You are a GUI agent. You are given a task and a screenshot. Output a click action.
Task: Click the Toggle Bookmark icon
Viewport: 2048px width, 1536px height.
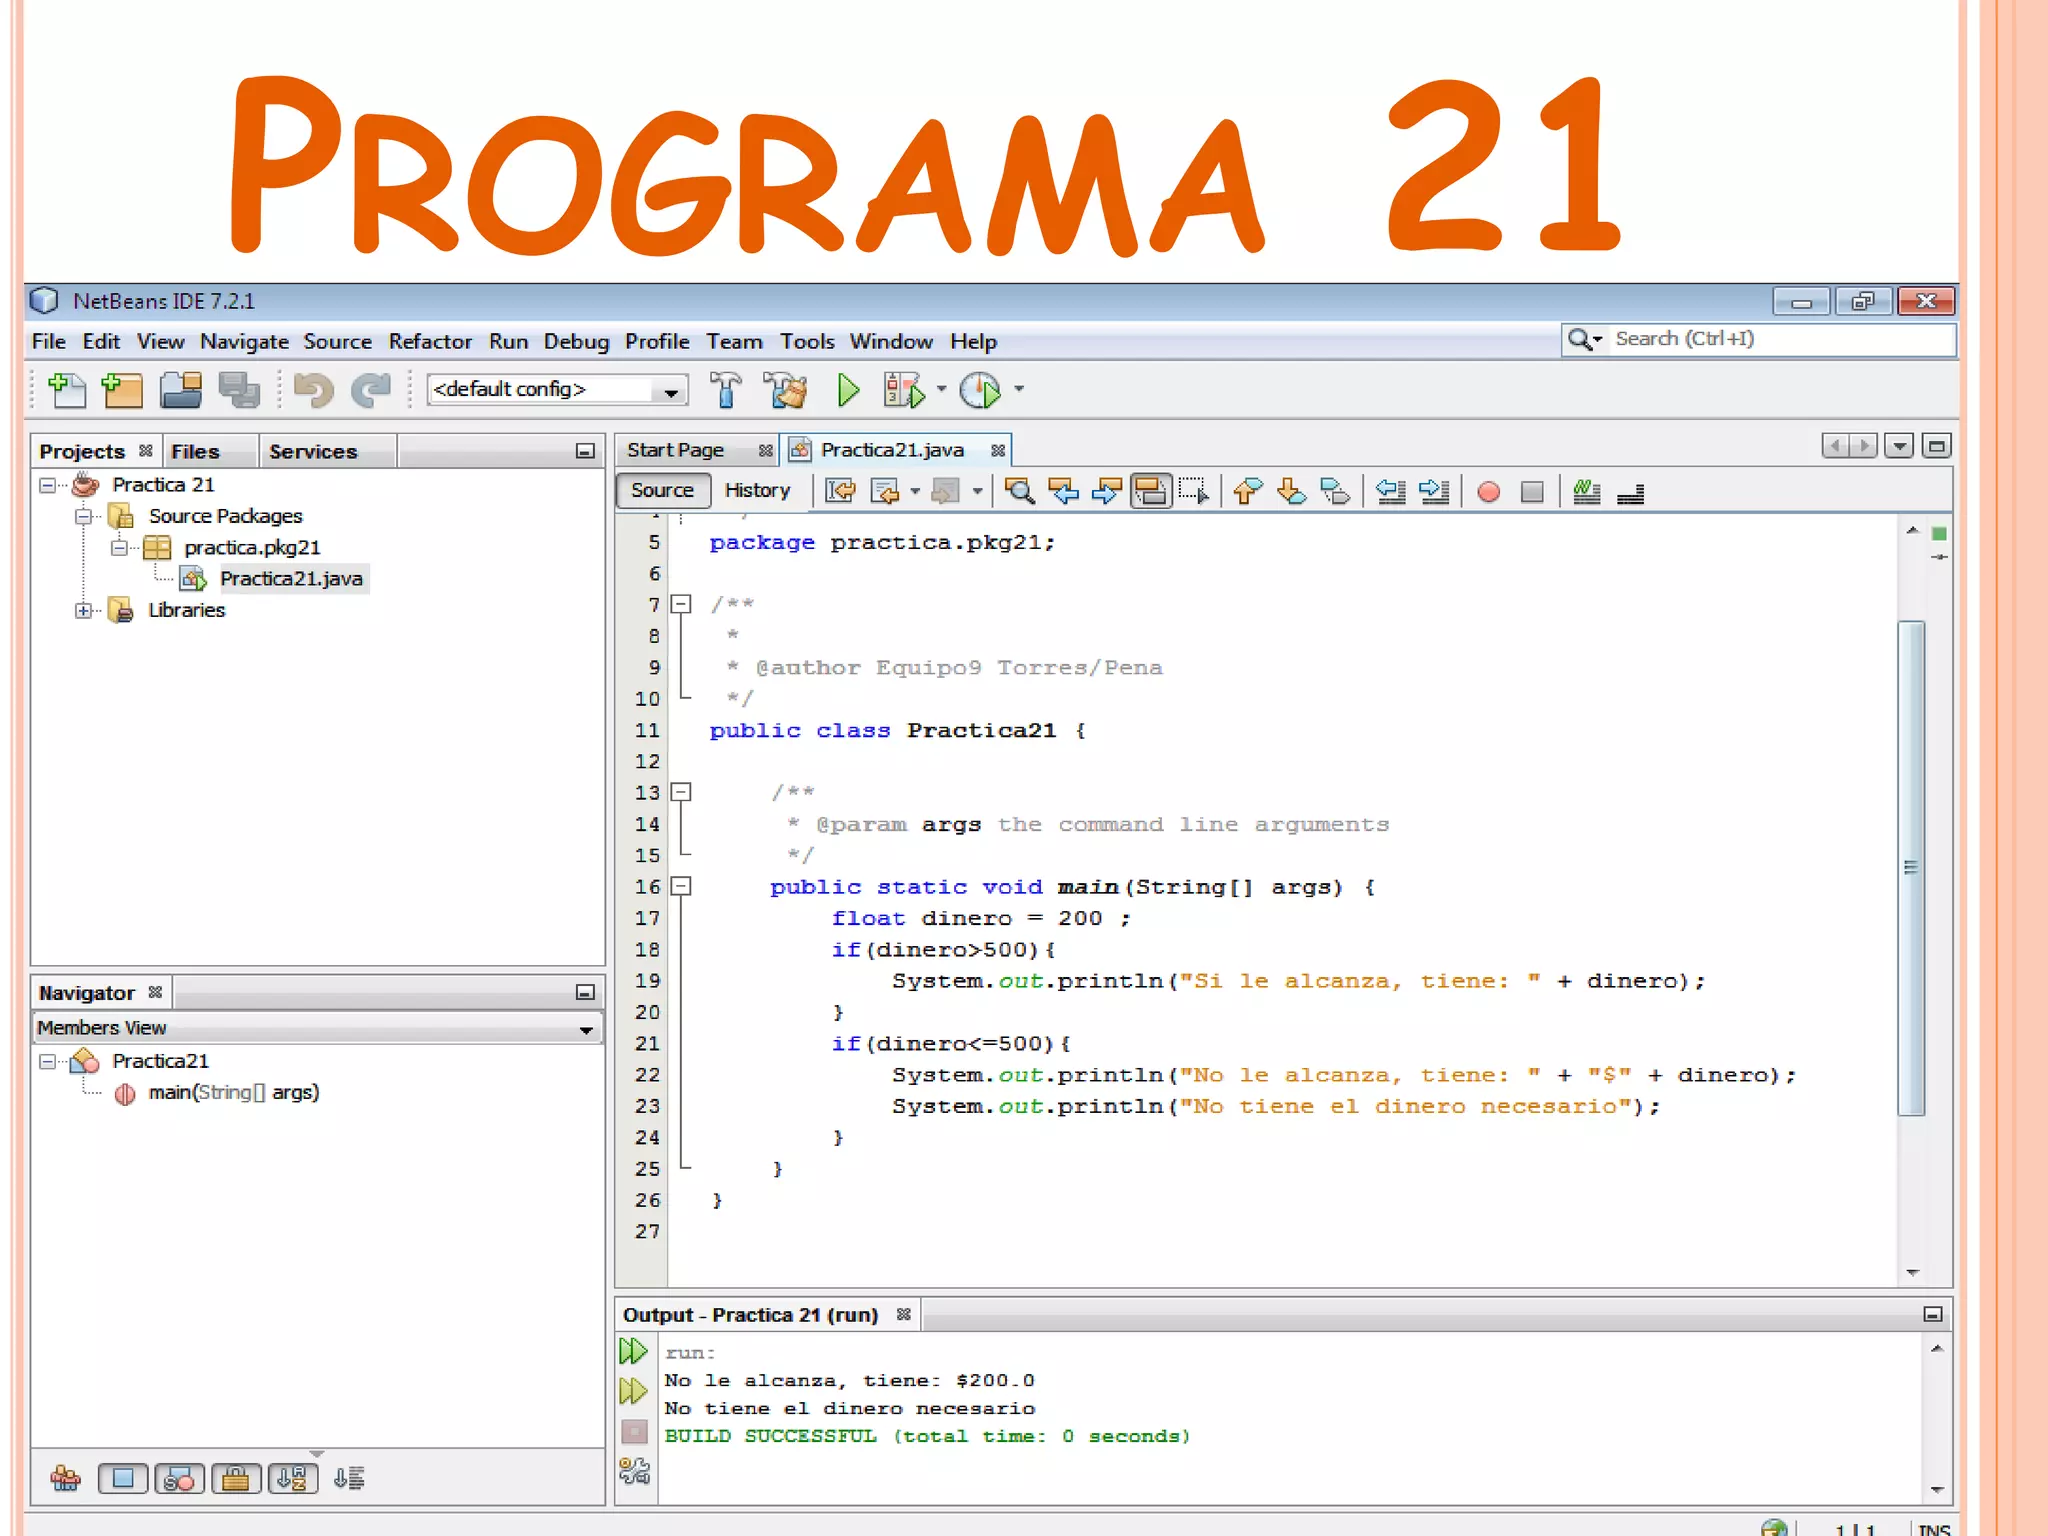point(1335,491)
